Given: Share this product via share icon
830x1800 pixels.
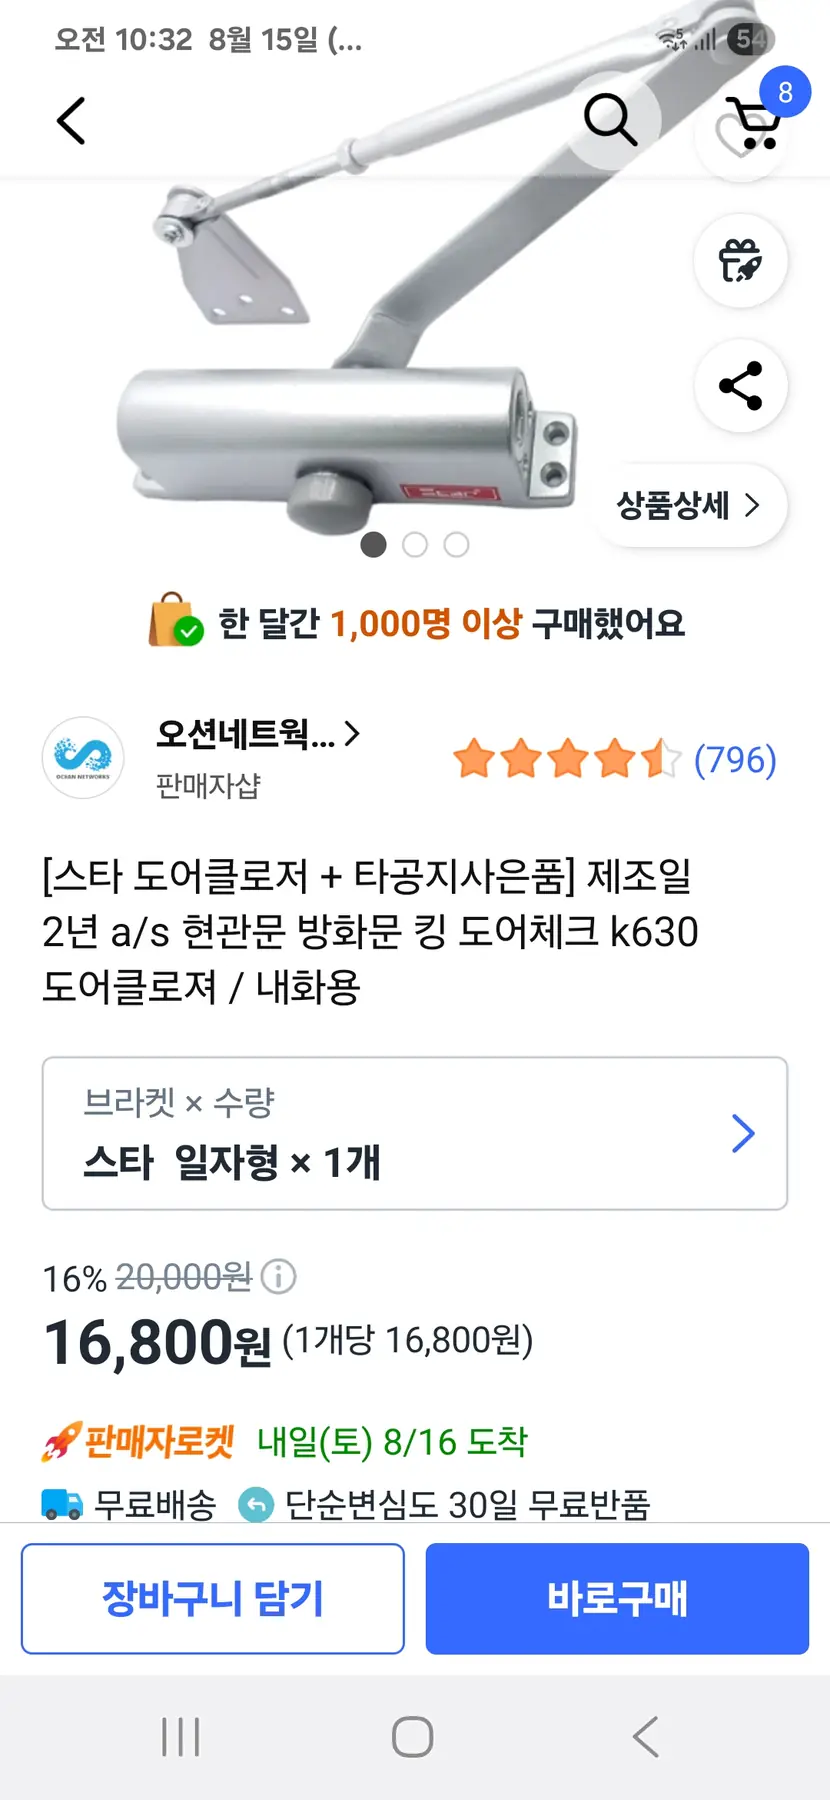Looking at the screenshot, I should [x=740, y=386].
